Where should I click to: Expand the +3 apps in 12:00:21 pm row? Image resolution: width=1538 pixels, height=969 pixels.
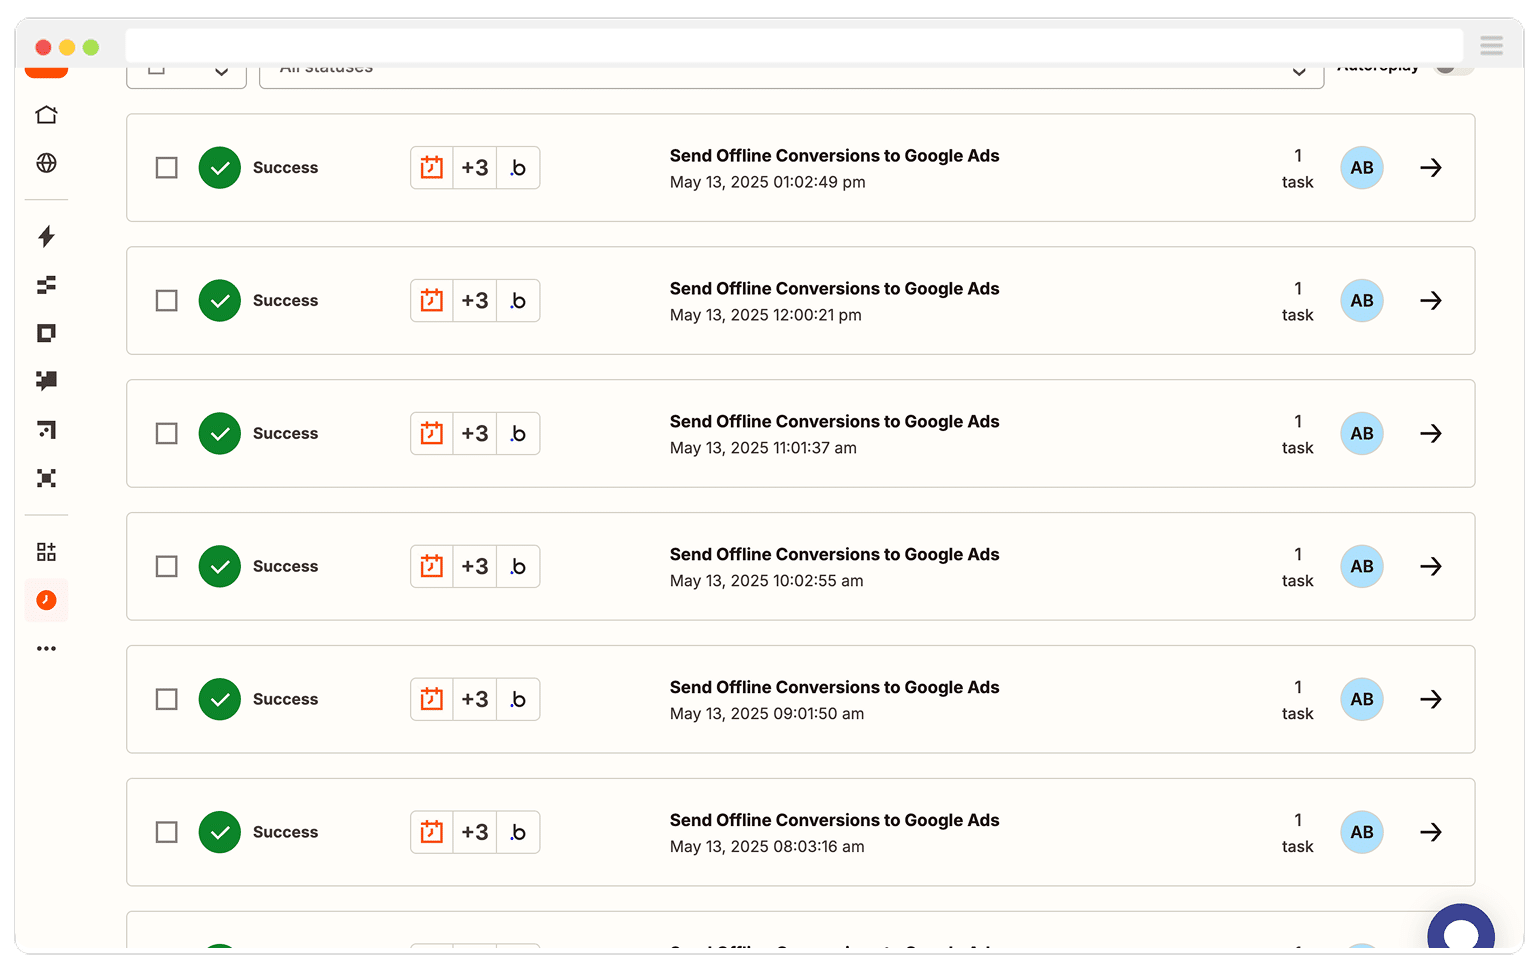[475, 301]
